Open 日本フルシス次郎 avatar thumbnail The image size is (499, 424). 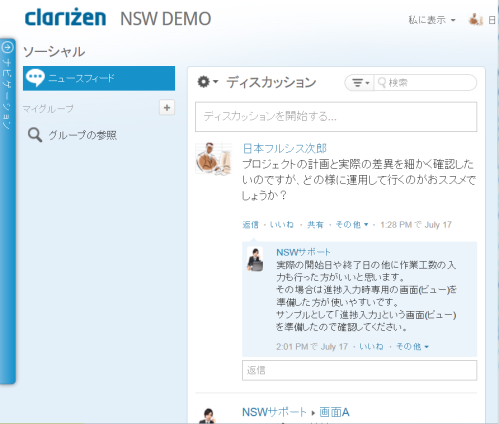click(x=214, y=159)
